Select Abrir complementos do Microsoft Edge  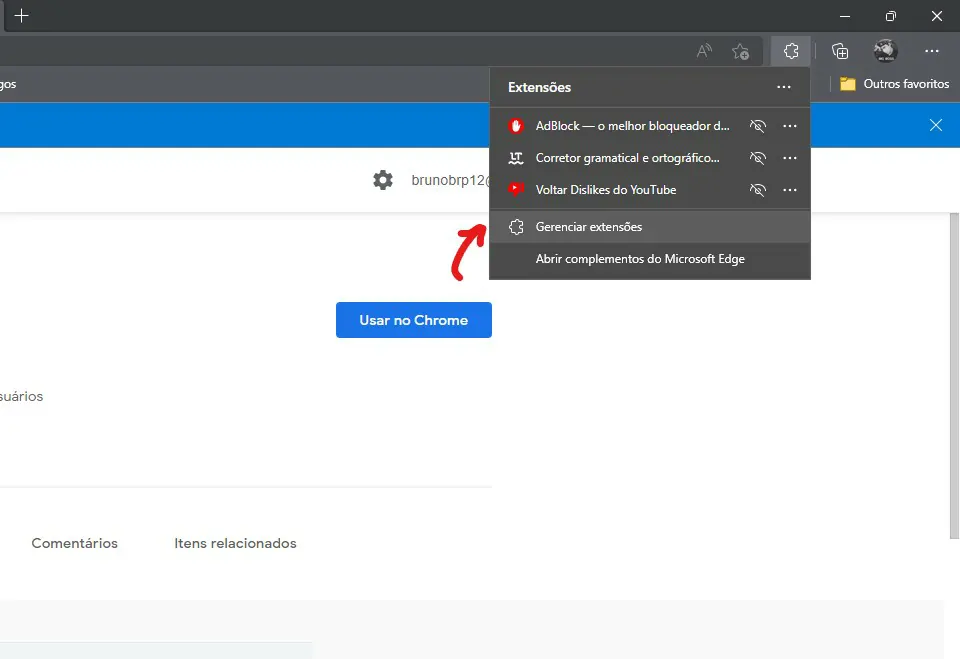tap(650, 259)
